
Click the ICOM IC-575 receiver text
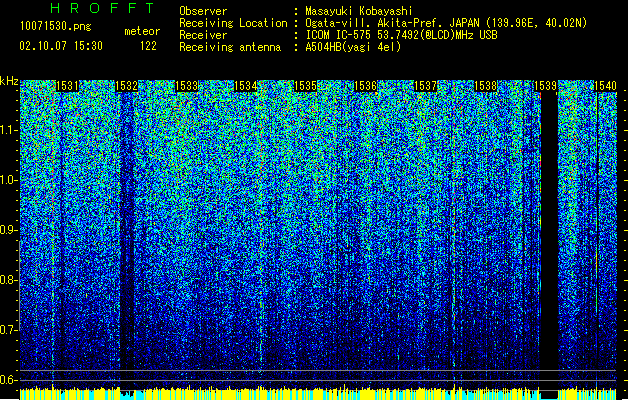(x=401, y=35)
